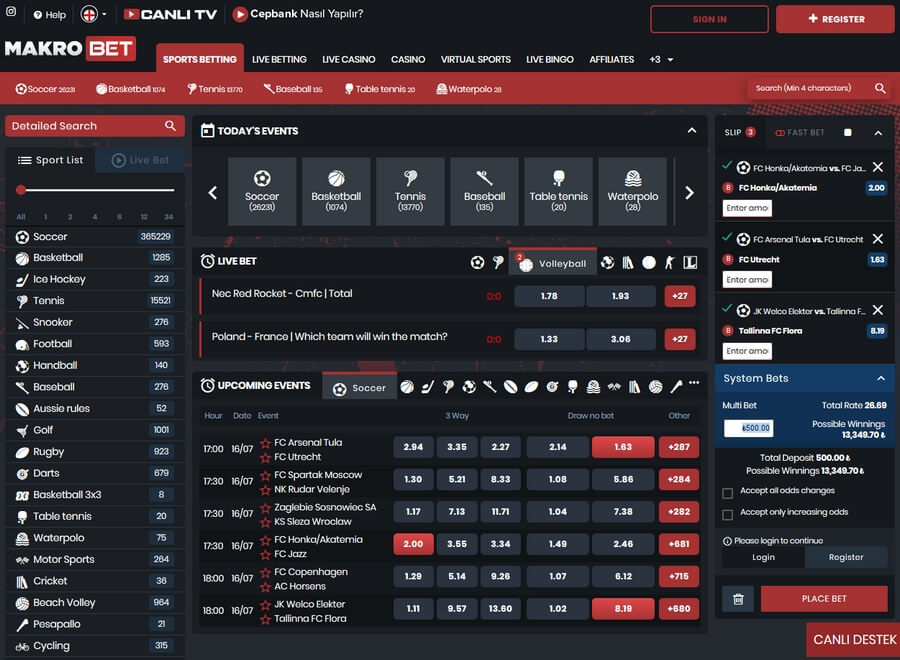Tick Accept all odds changes checkbox
900x660 pixels.
727,493
